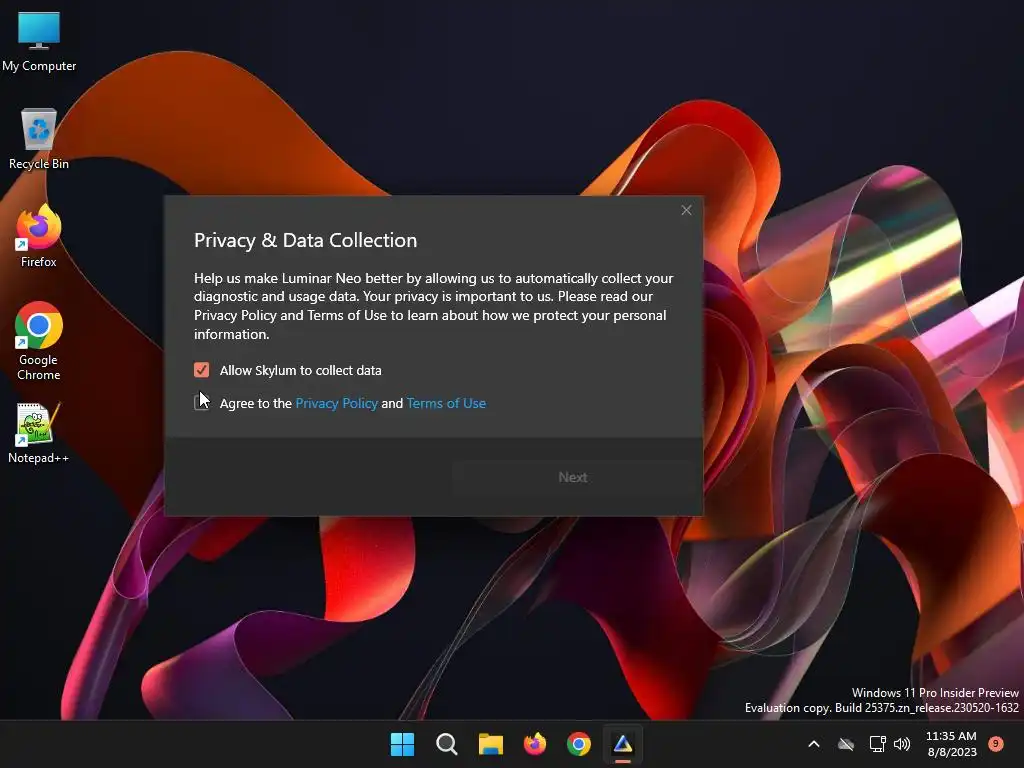Launch Chrome from the taskbar
The width and height of the screenshot is (1024, 768).
coord(579,744)
